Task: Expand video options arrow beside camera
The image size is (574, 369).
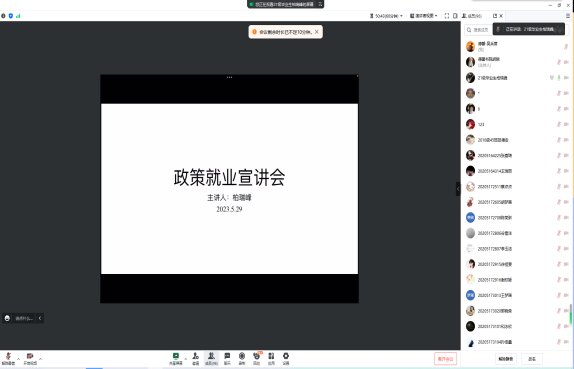Action: click(40, 359)
